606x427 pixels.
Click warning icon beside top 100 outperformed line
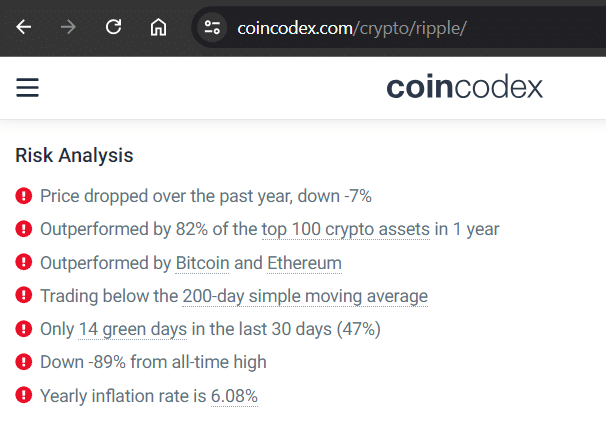click(x=24, y=229)
